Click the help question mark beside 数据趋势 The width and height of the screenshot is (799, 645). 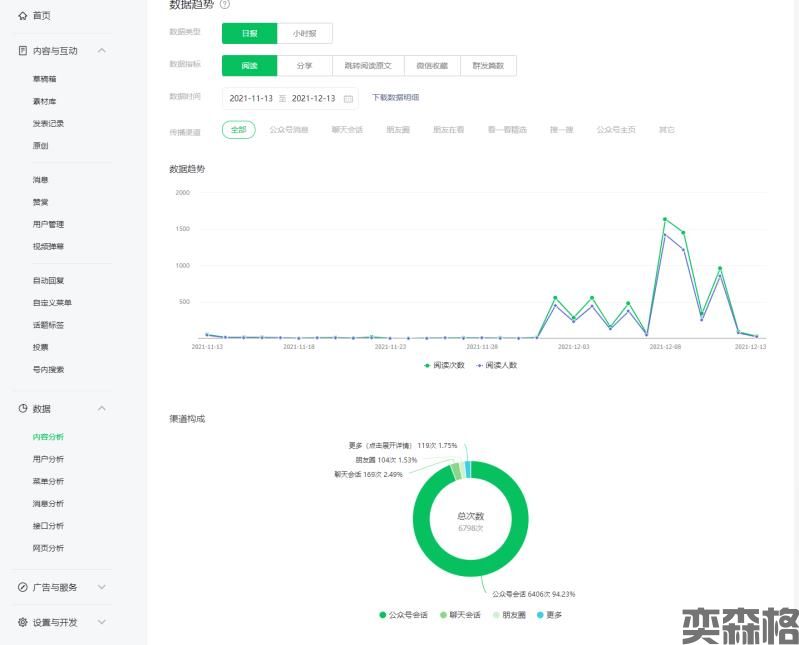click(x=224, y=5)
